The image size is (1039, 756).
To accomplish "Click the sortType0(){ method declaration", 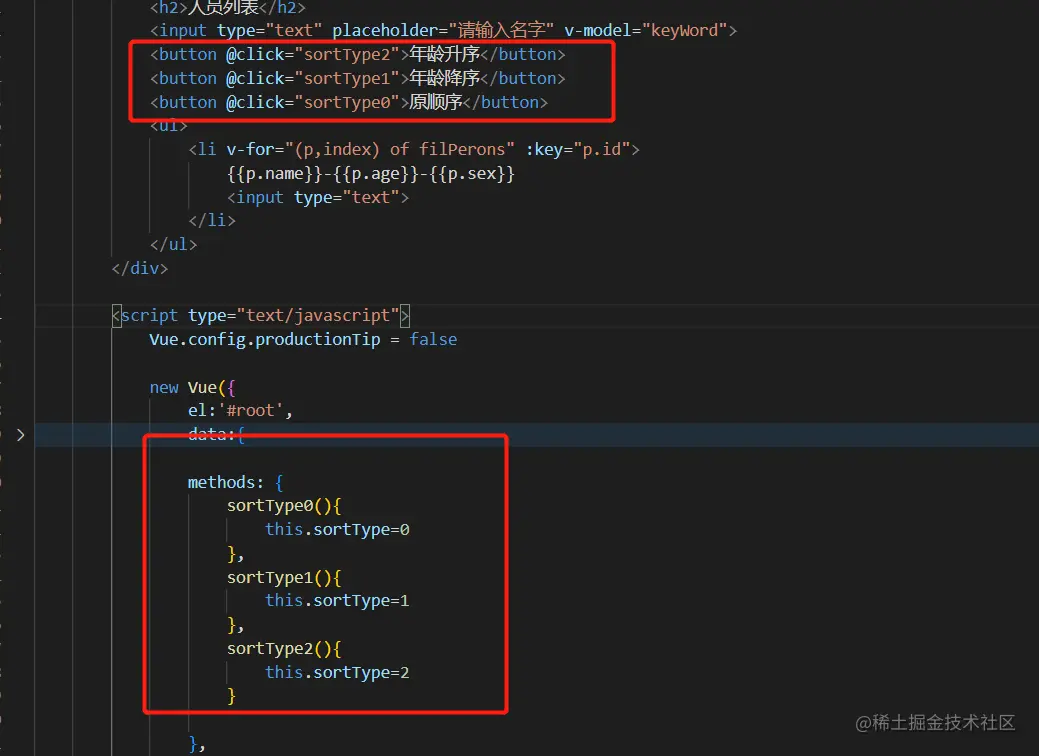I will (284, 506).
